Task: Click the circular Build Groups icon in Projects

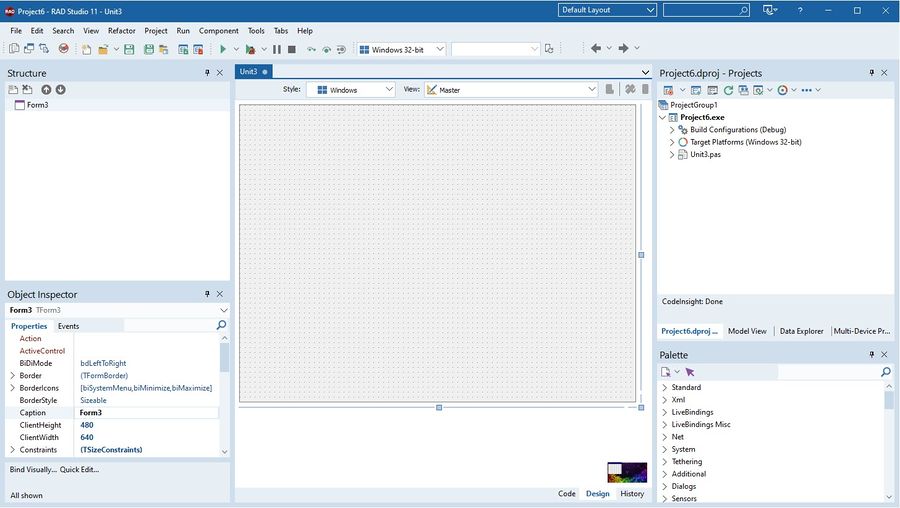Action: pos(782,90)
